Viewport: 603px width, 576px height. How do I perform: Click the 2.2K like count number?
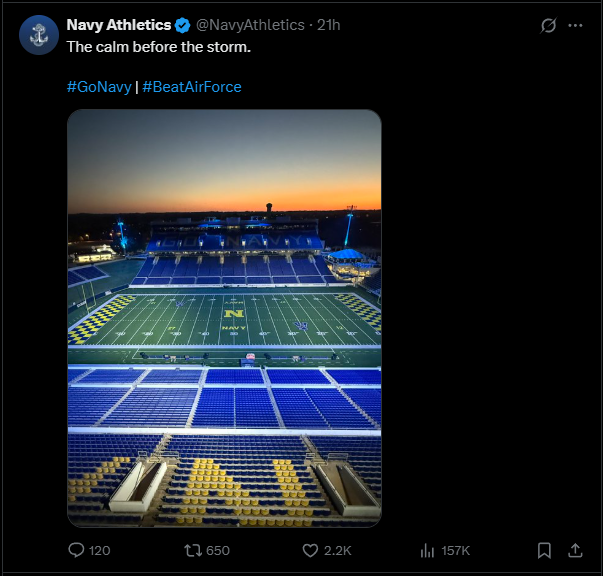(338, 551)
